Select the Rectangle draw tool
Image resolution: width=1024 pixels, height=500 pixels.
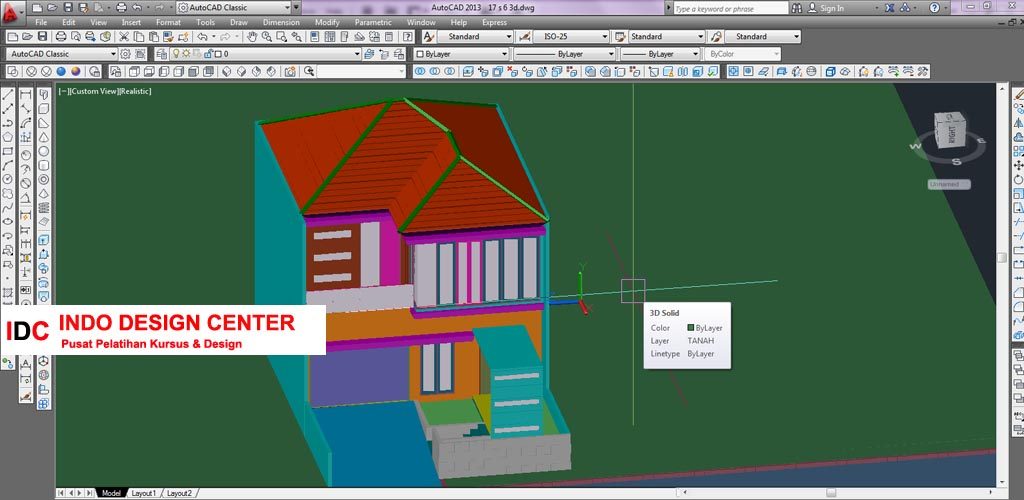[x=8, y=151]
